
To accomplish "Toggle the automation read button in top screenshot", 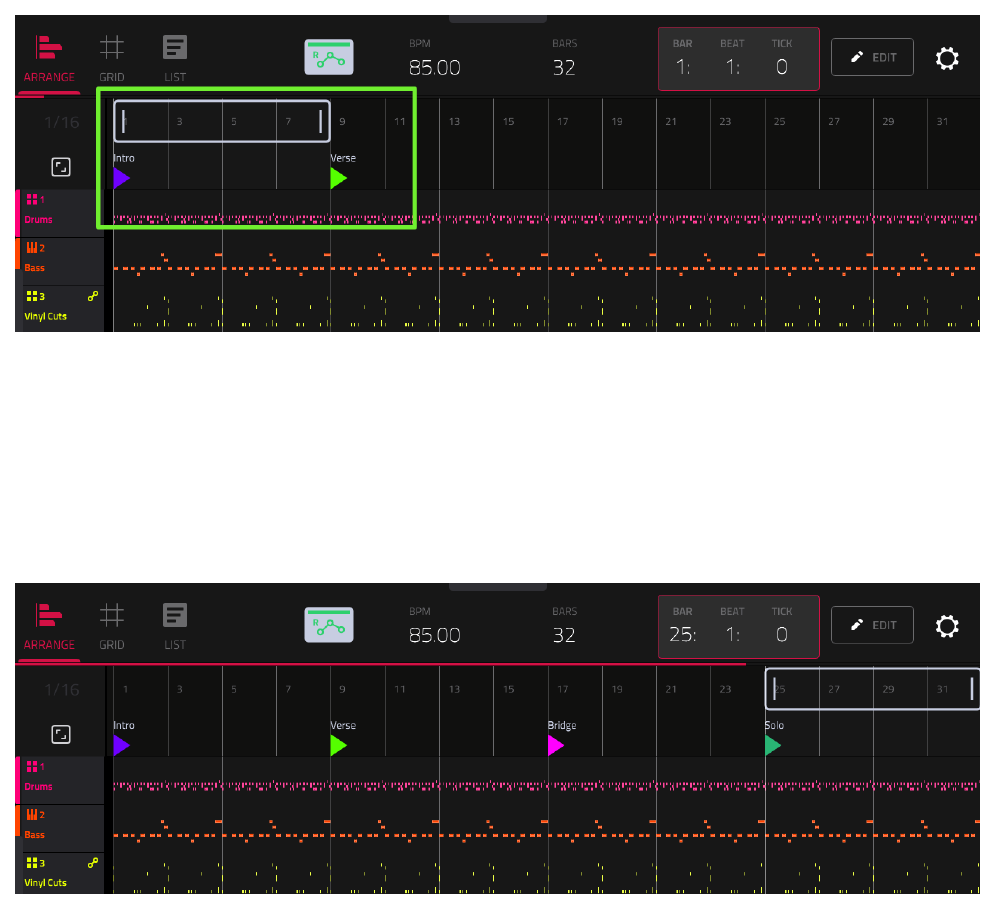I will pyautogui.click(x=329, y=57).
